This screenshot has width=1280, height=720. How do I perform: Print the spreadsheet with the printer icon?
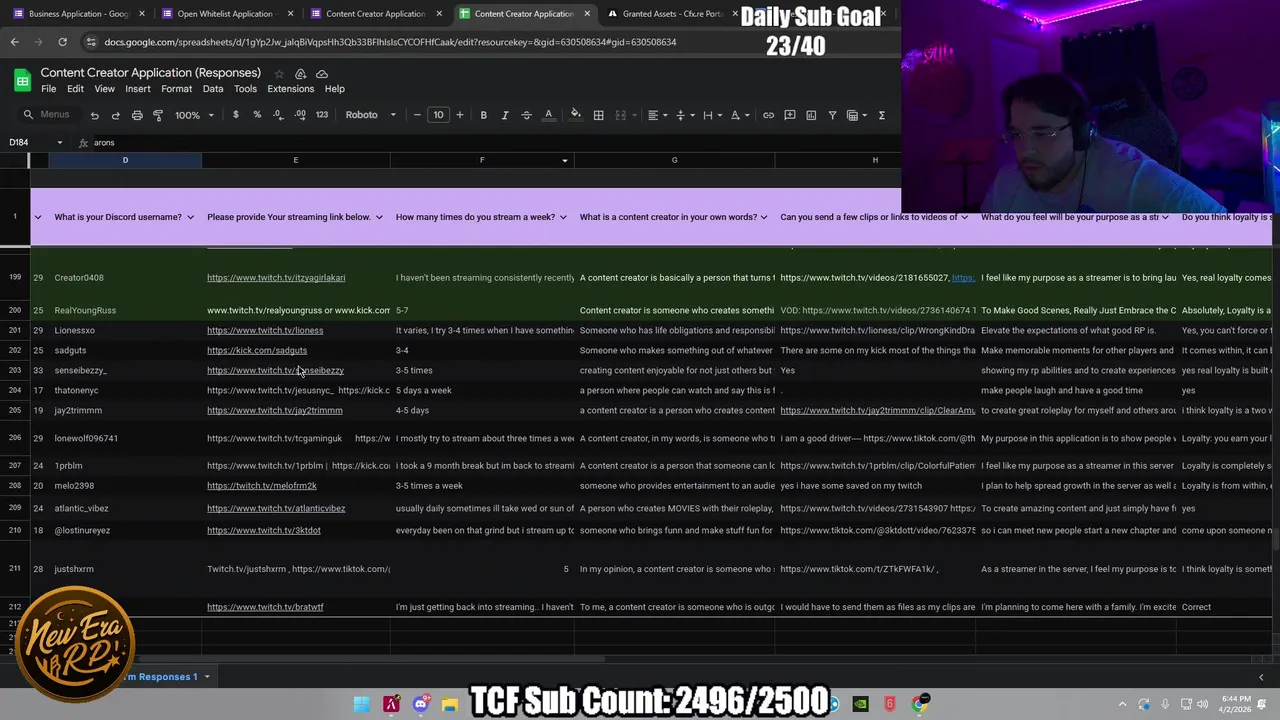point(137,115)
